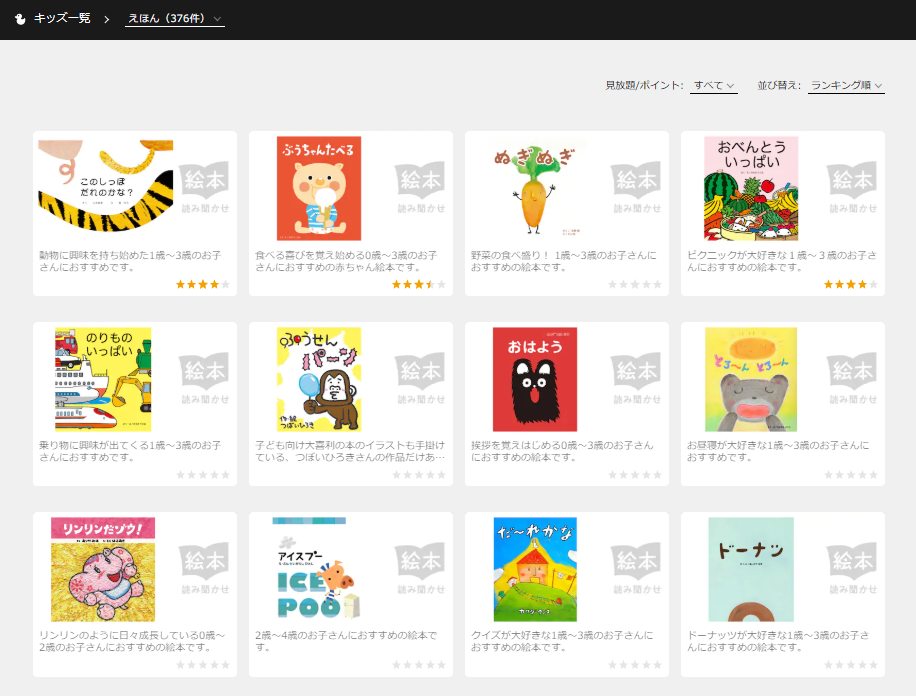Click the duck logo icon in header
Screen dimensions: 916x696
20,19
